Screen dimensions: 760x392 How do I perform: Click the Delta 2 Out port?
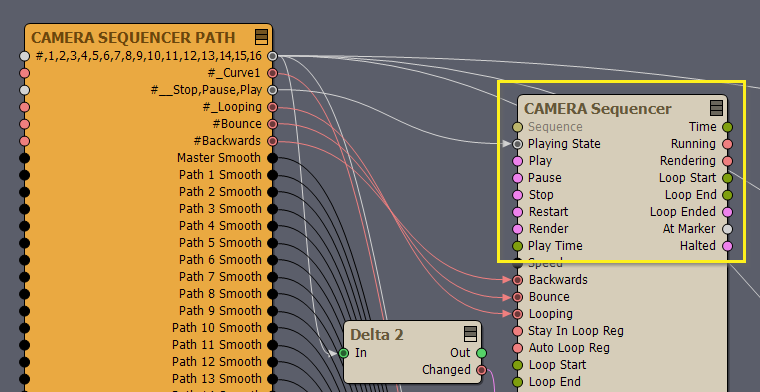pyautogui.click(x=481, y=353)
